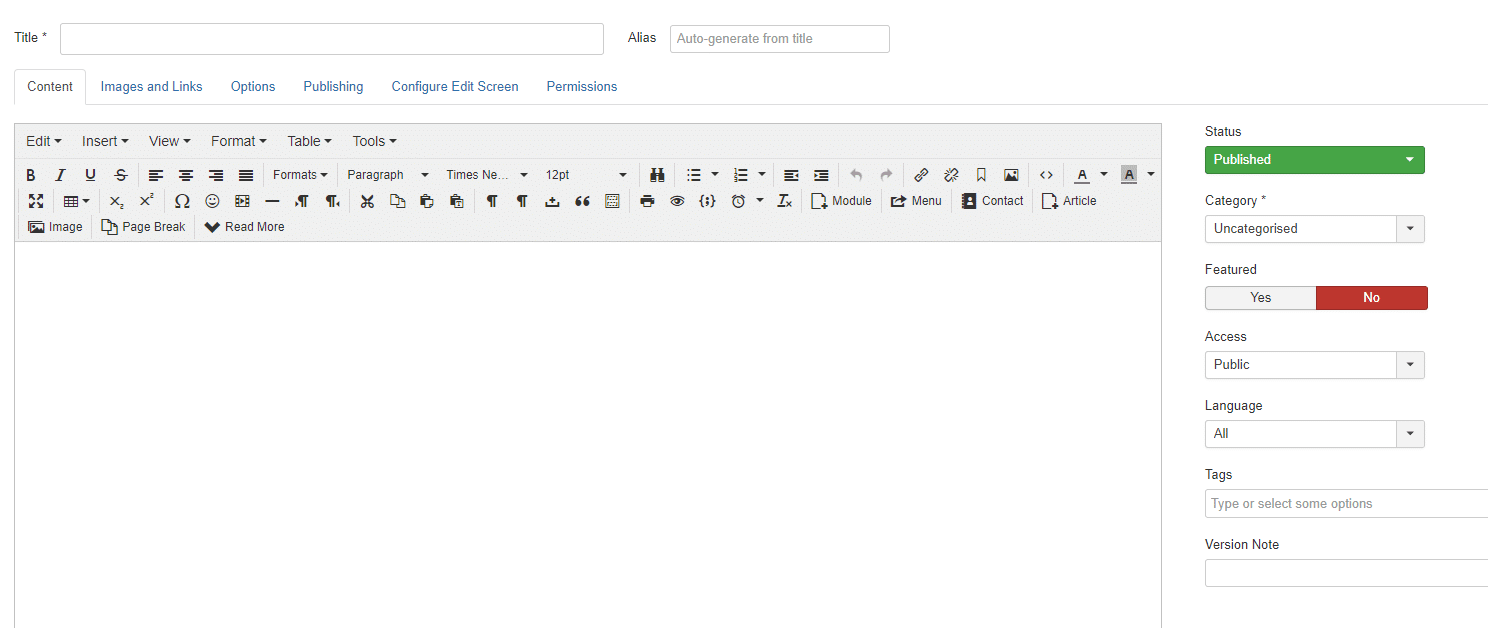The width and height of the screenshot is (1488, 628).
Task: Insert a Read More break
Action: pyautogui.click(x=243, y=226)
